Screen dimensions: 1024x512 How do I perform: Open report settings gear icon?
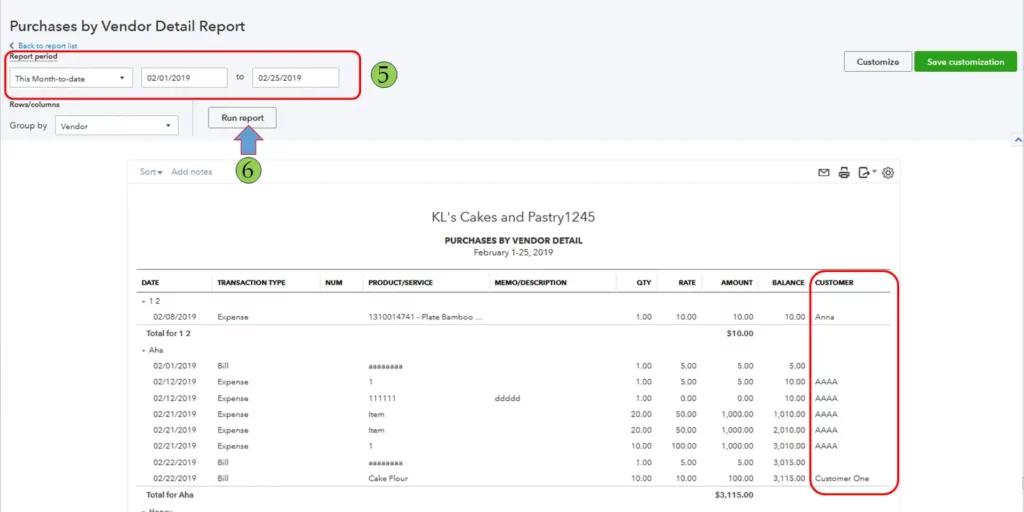pos(888,173)
